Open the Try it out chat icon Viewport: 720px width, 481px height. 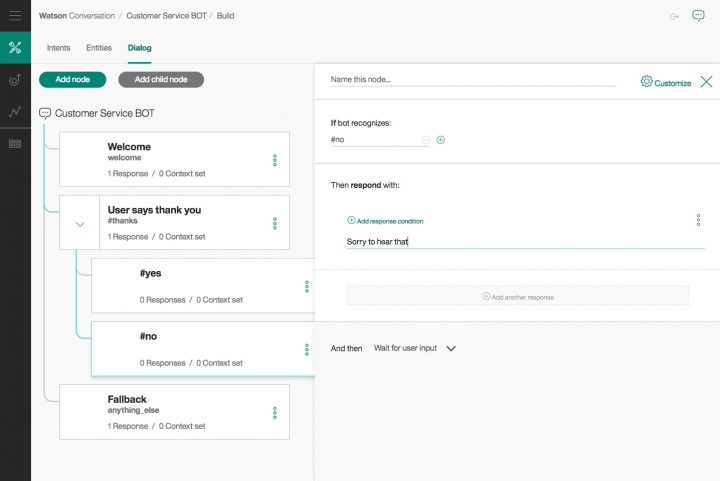click(x=698, y=16)
